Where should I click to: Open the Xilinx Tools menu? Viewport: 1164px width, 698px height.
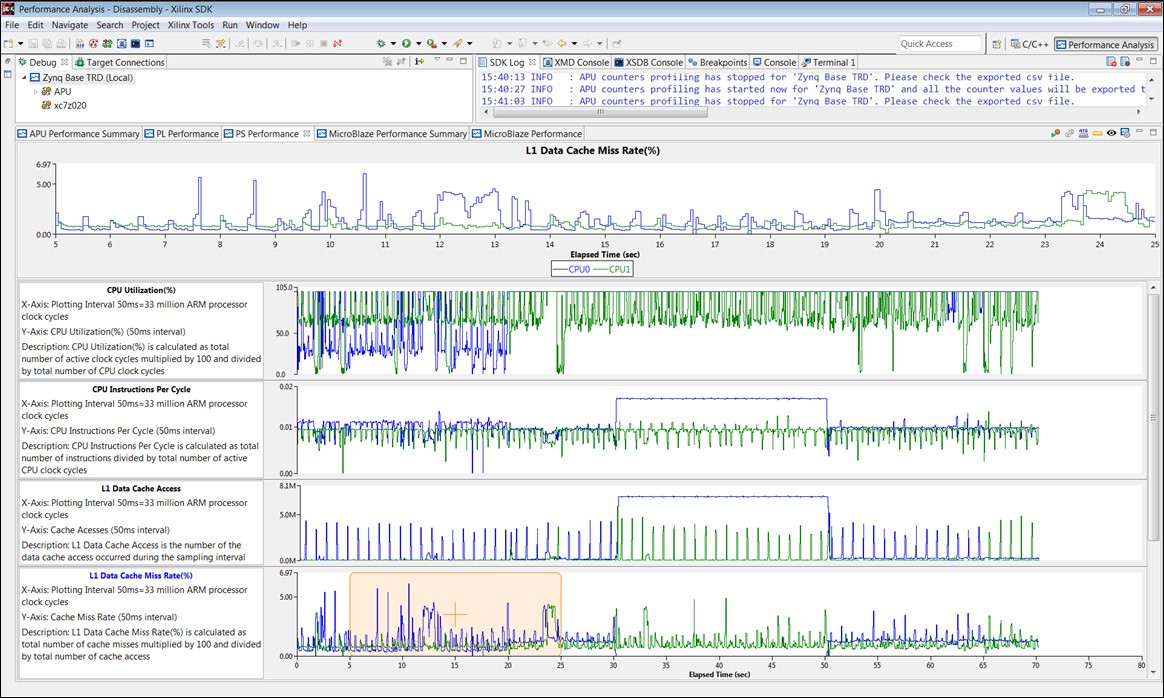191,25
